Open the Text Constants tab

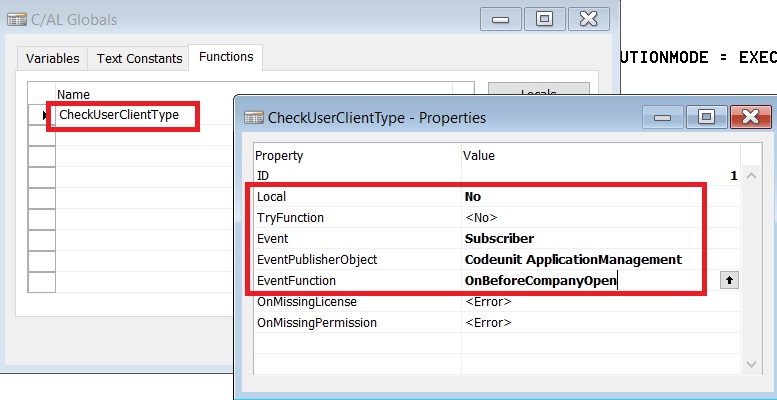coord(139,59)
